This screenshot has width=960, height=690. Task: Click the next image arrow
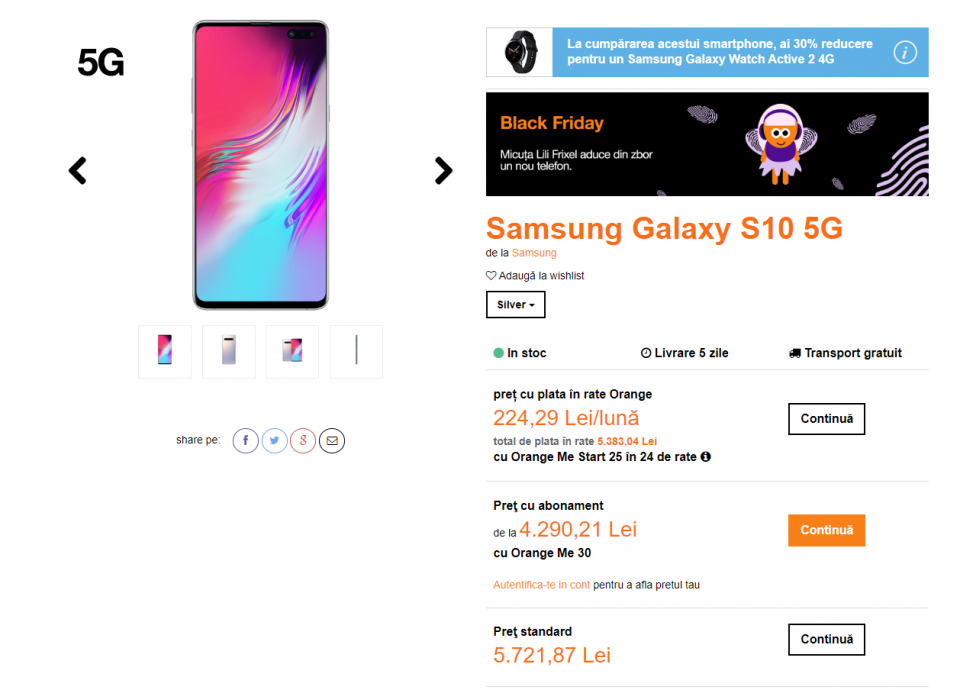pos(444,171)
